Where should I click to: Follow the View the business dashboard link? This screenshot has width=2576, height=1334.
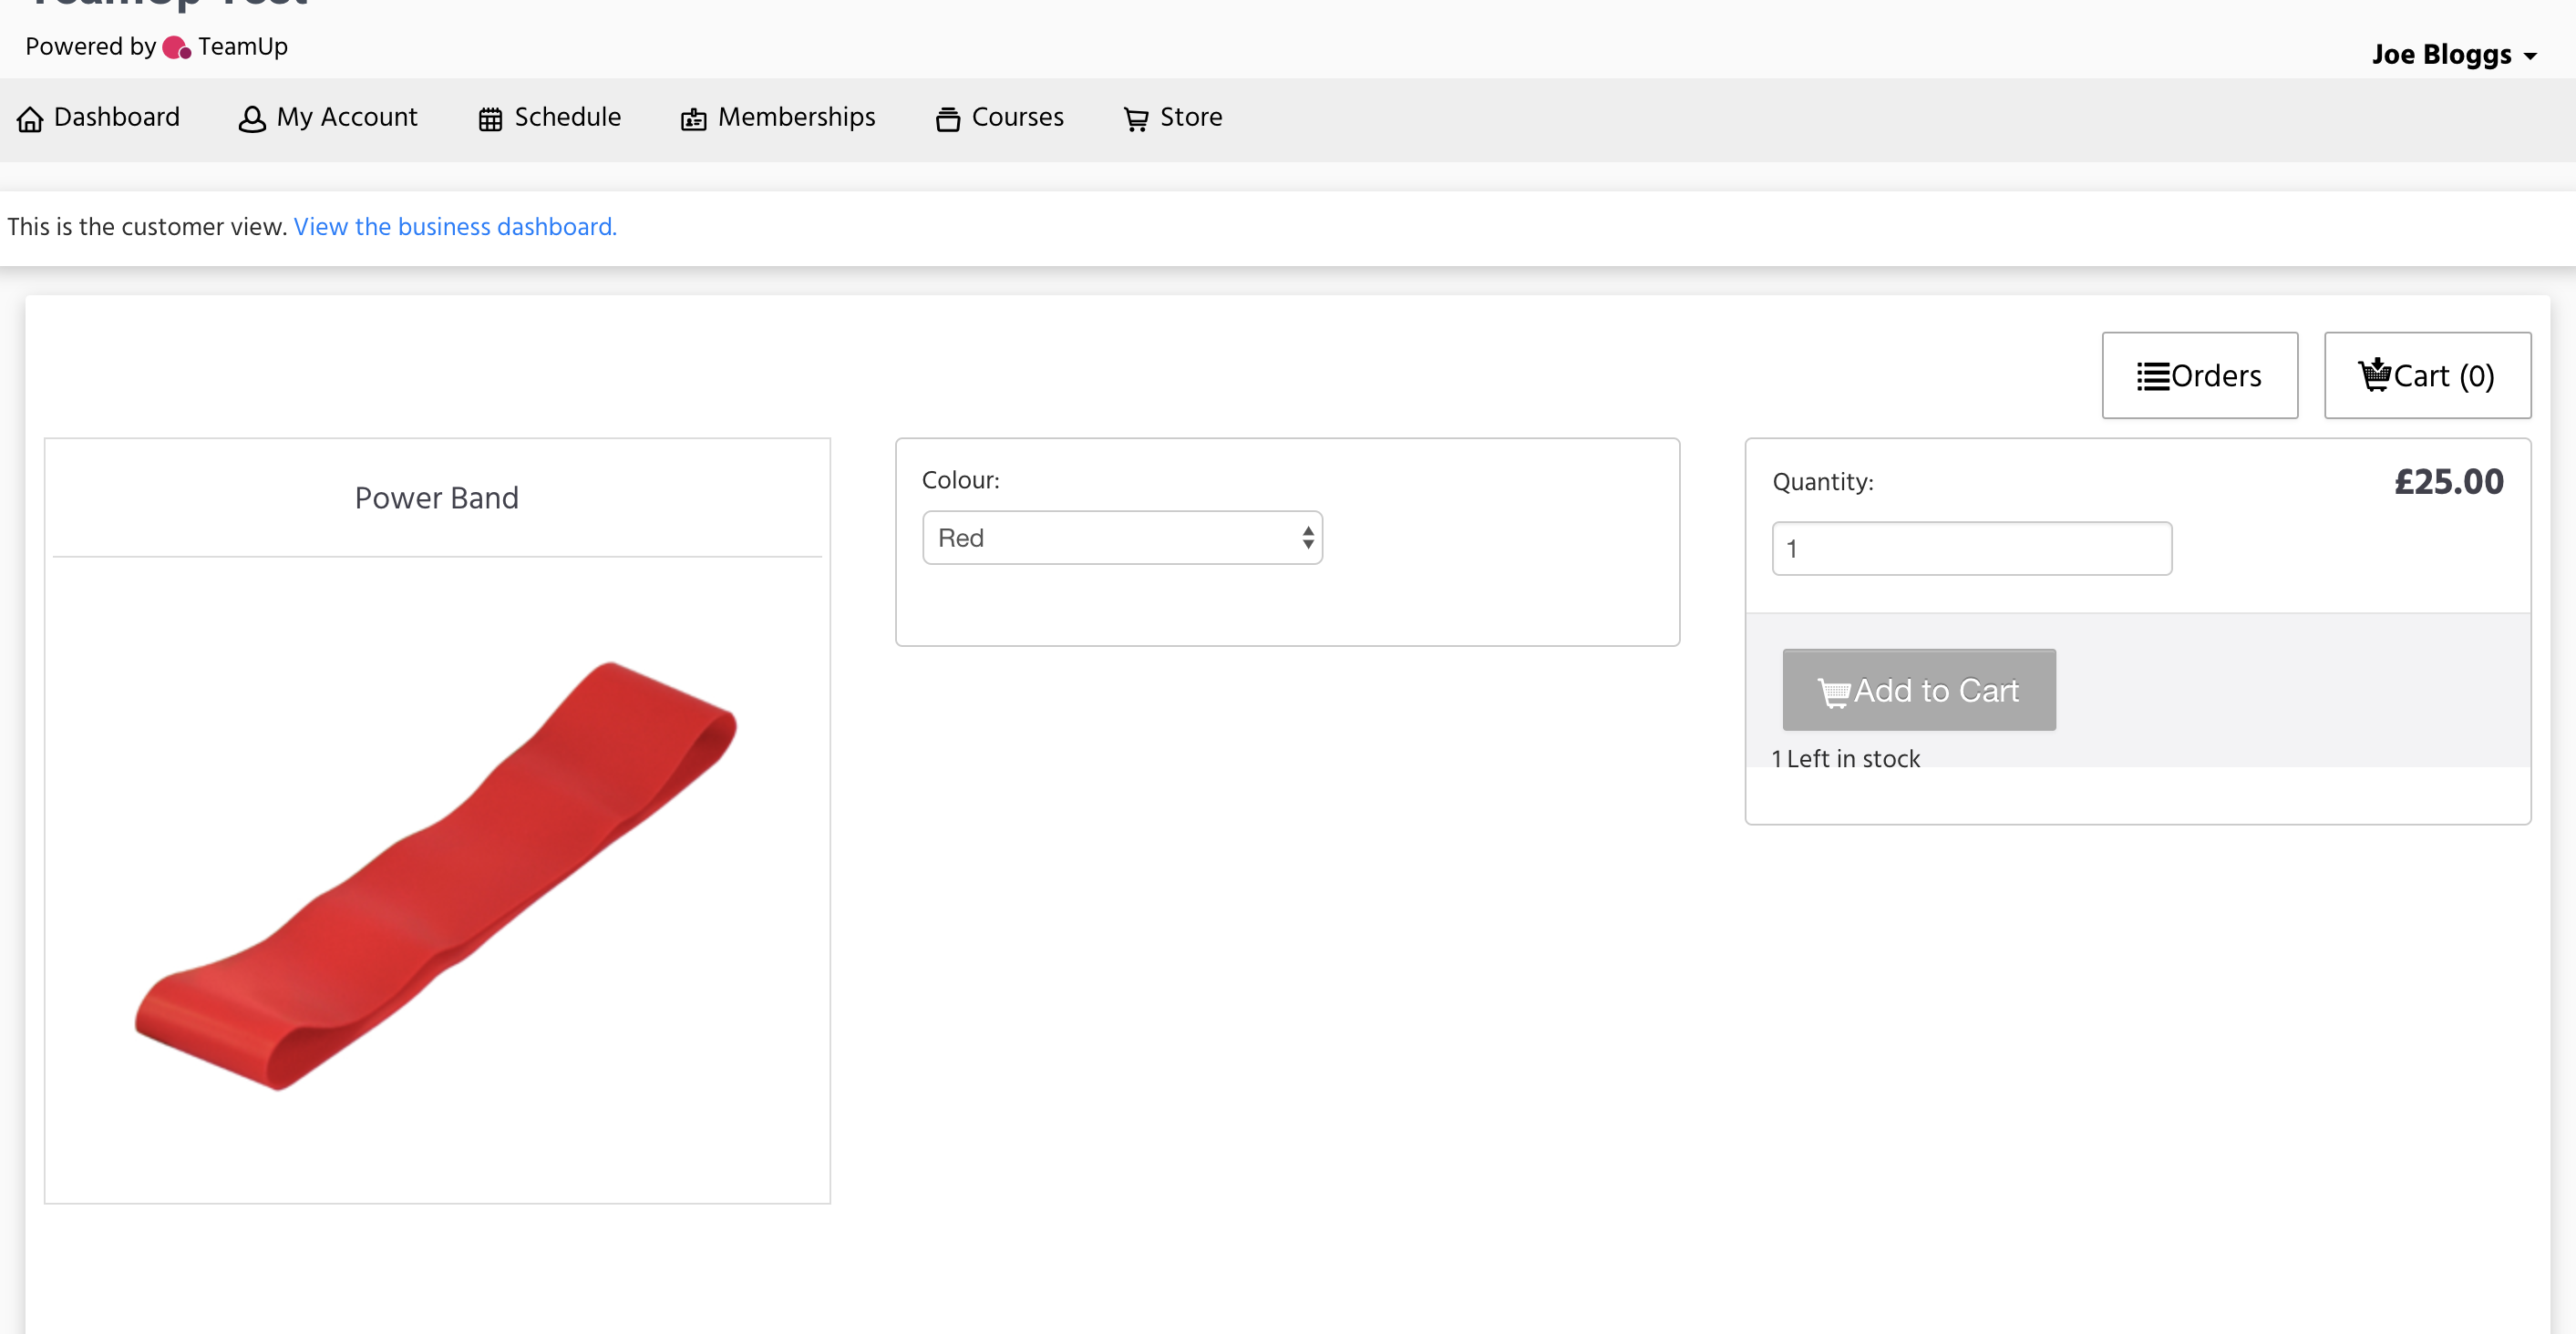point(455,227)
